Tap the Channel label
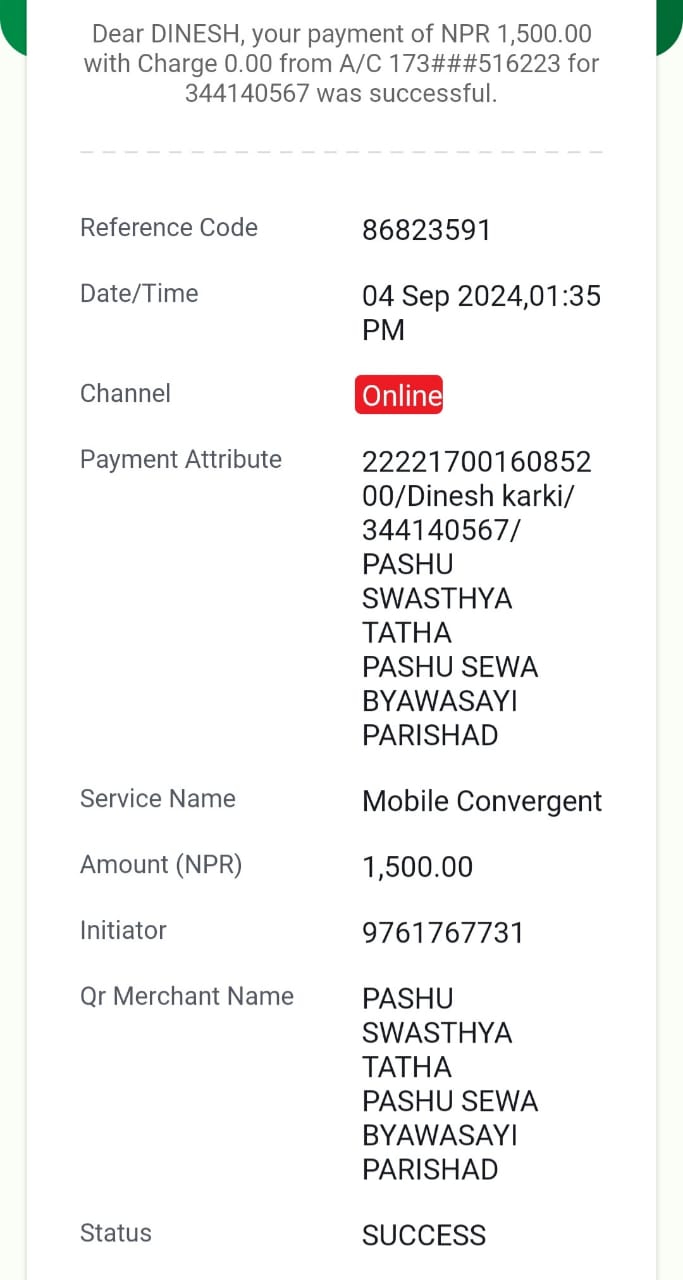683x1280 pixels. click(125, 393)
